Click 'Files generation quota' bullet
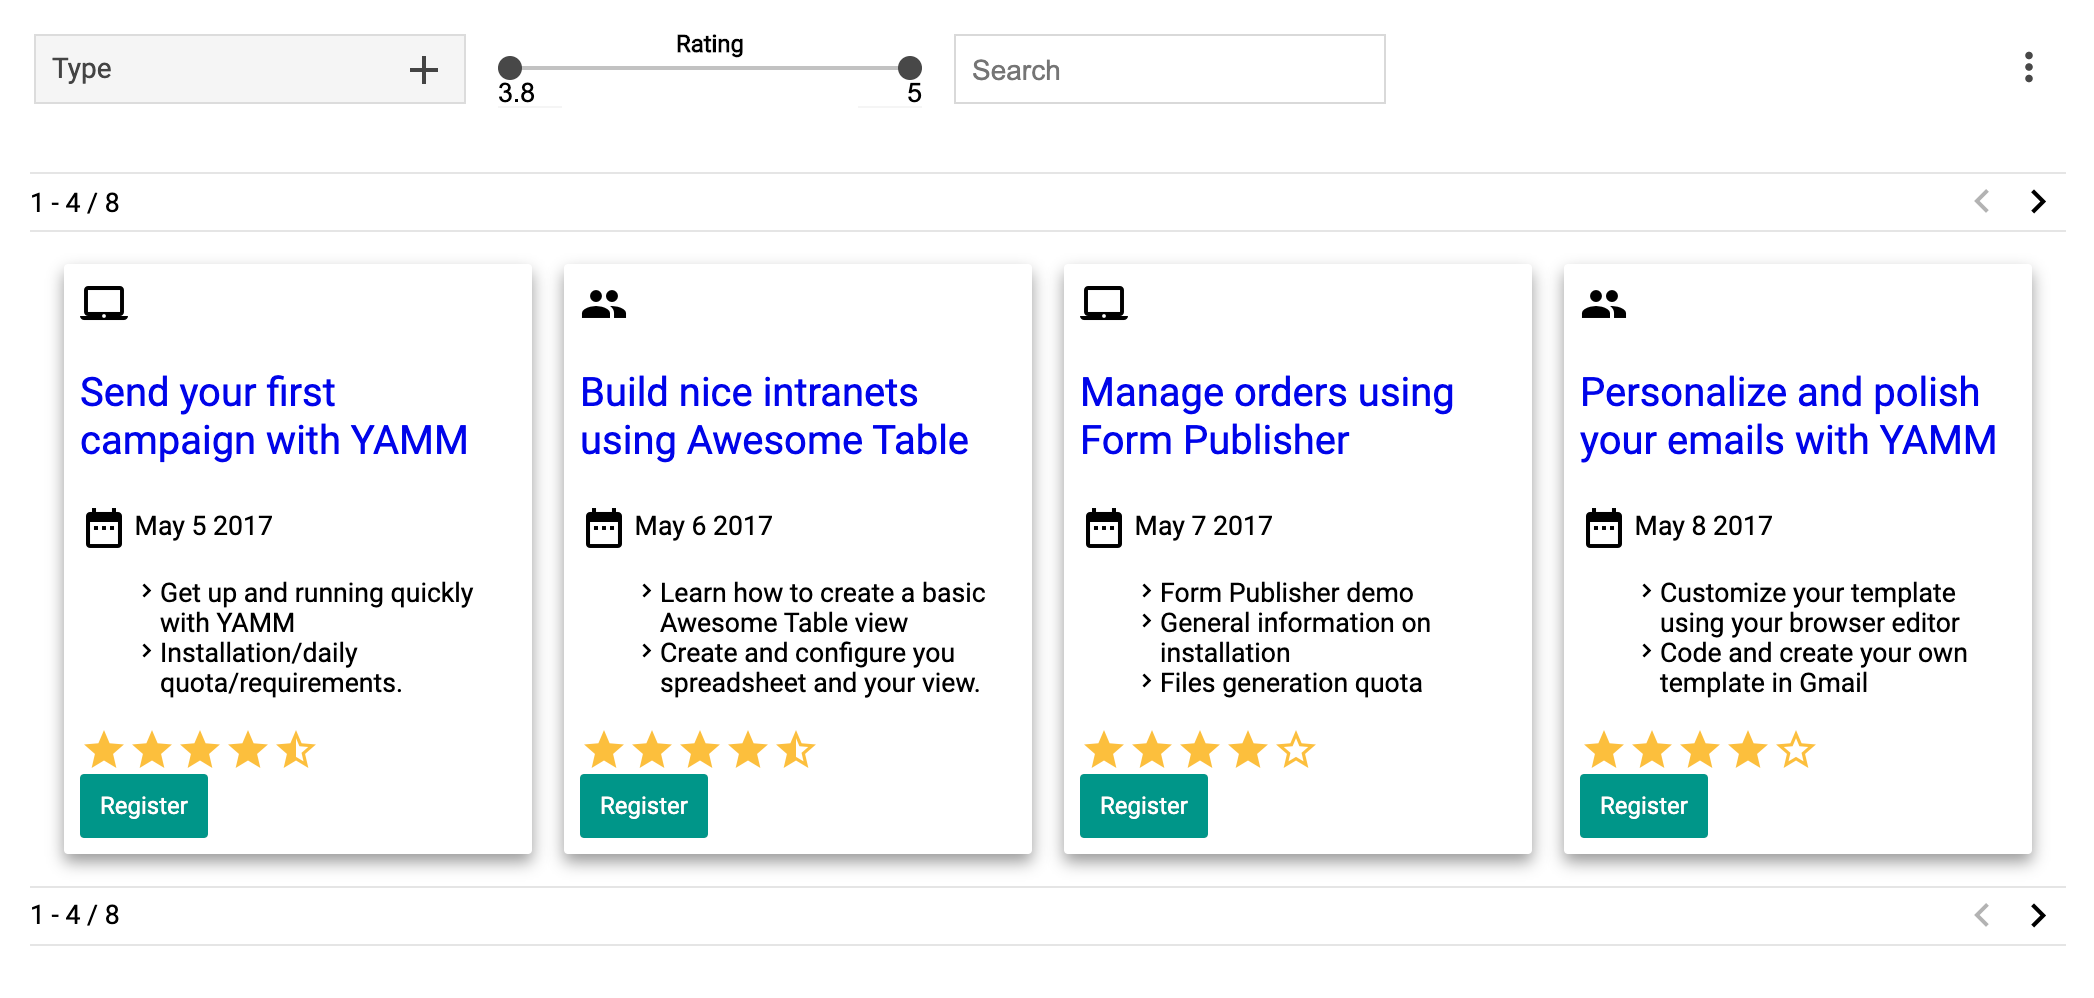The image size is (2094, 998). [1291, 683]
